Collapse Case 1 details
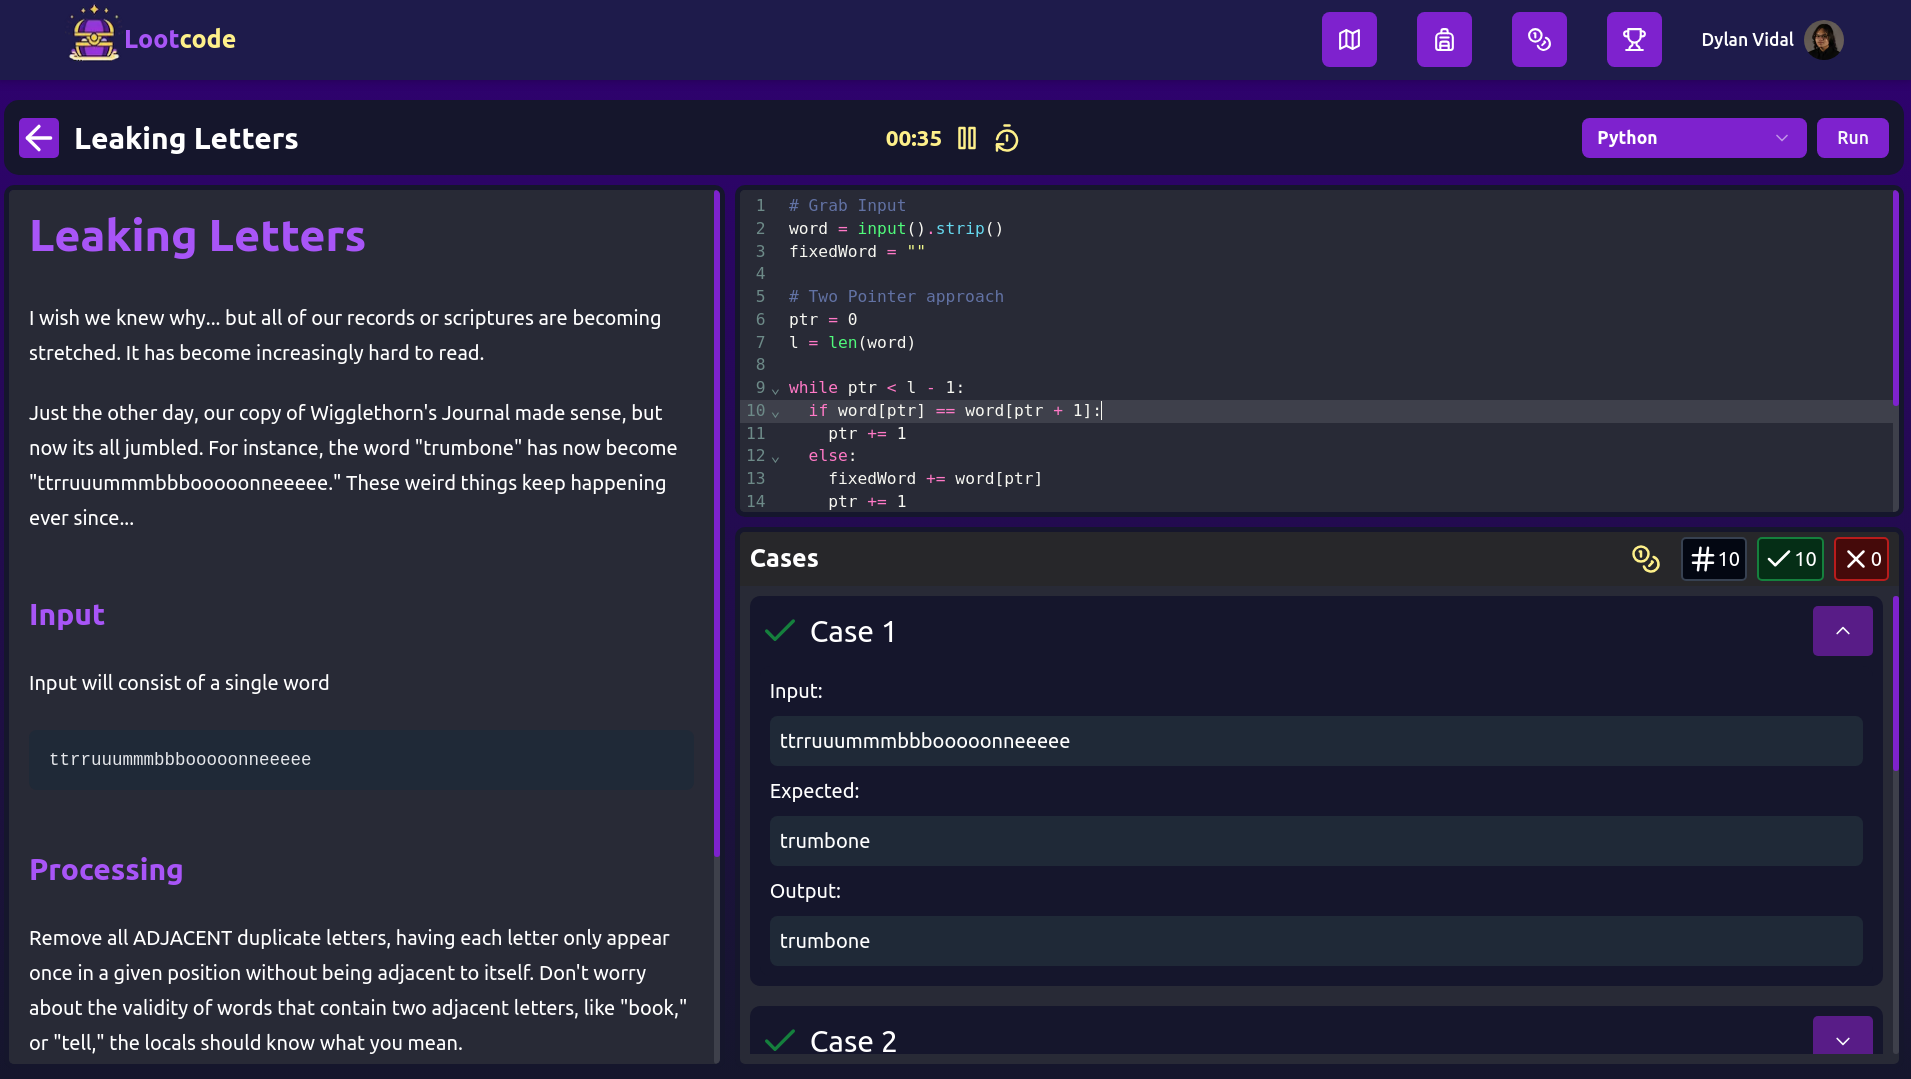The height and width of the screenshot is (1079, 1911). [1842, 631]
